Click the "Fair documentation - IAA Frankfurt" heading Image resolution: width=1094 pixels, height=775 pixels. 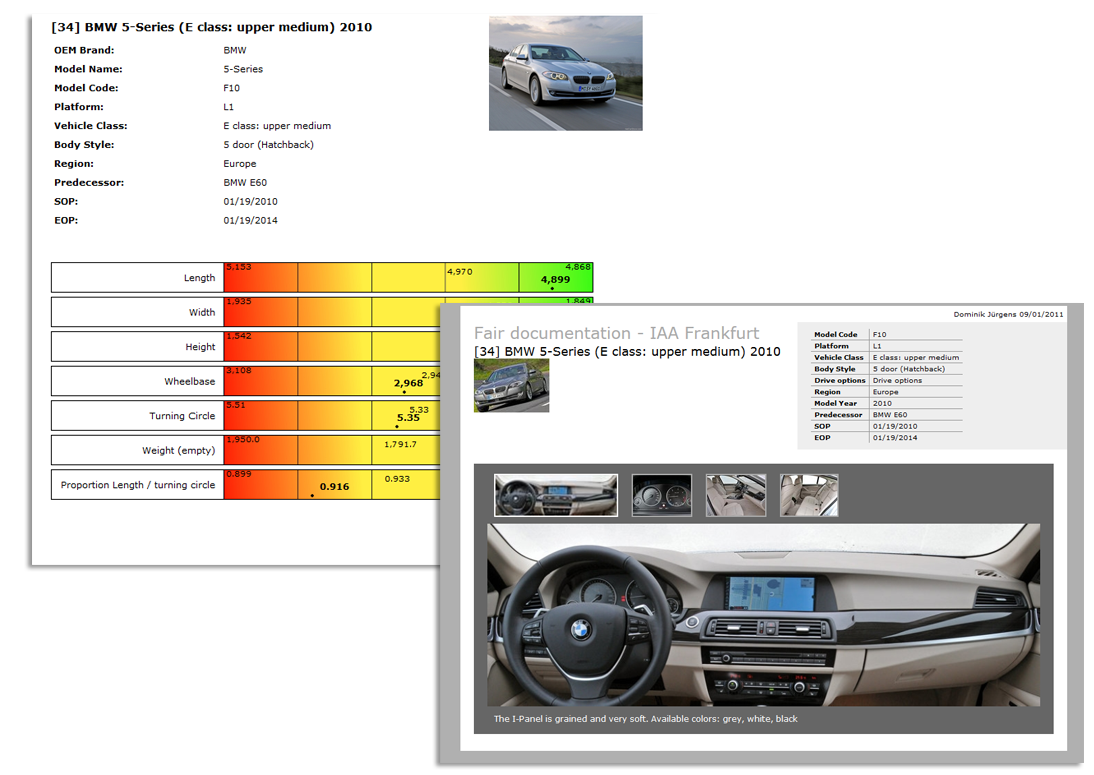(x=617, y=333)
